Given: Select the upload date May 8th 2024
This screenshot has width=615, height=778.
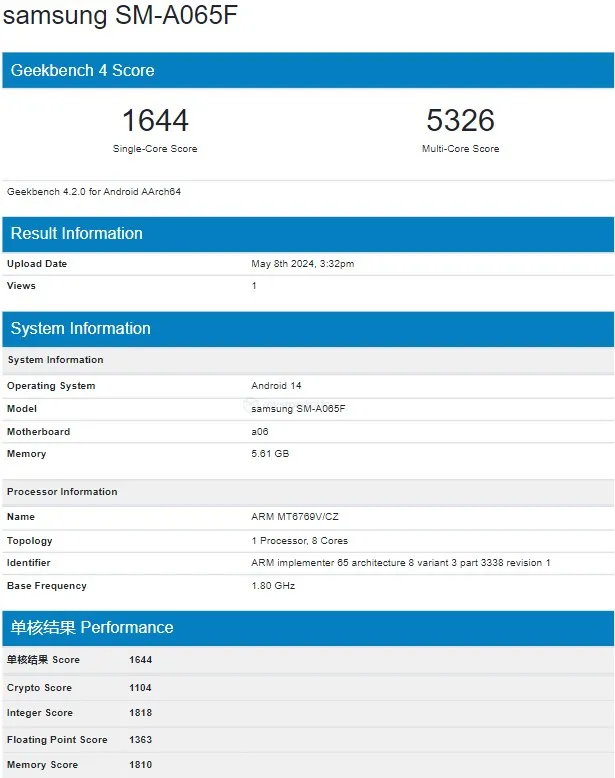Looking at the screenshot, I should point(302,264).
